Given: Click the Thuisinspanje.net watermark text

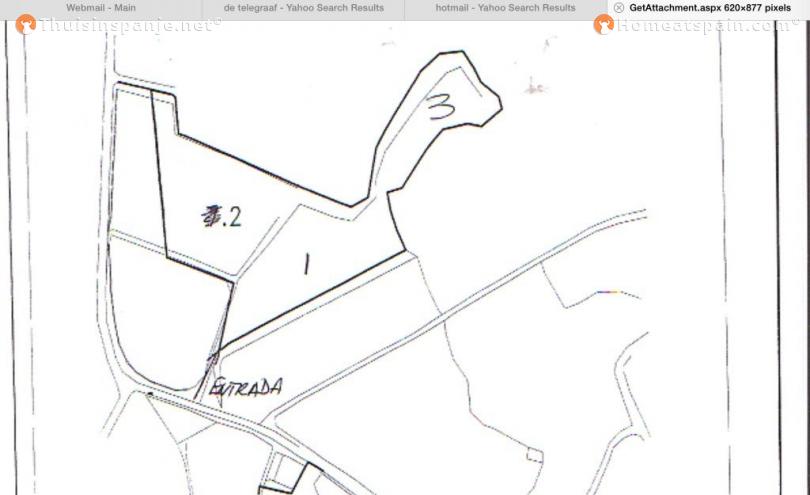Looking at the screenshot, I should (x=129, y=25).
